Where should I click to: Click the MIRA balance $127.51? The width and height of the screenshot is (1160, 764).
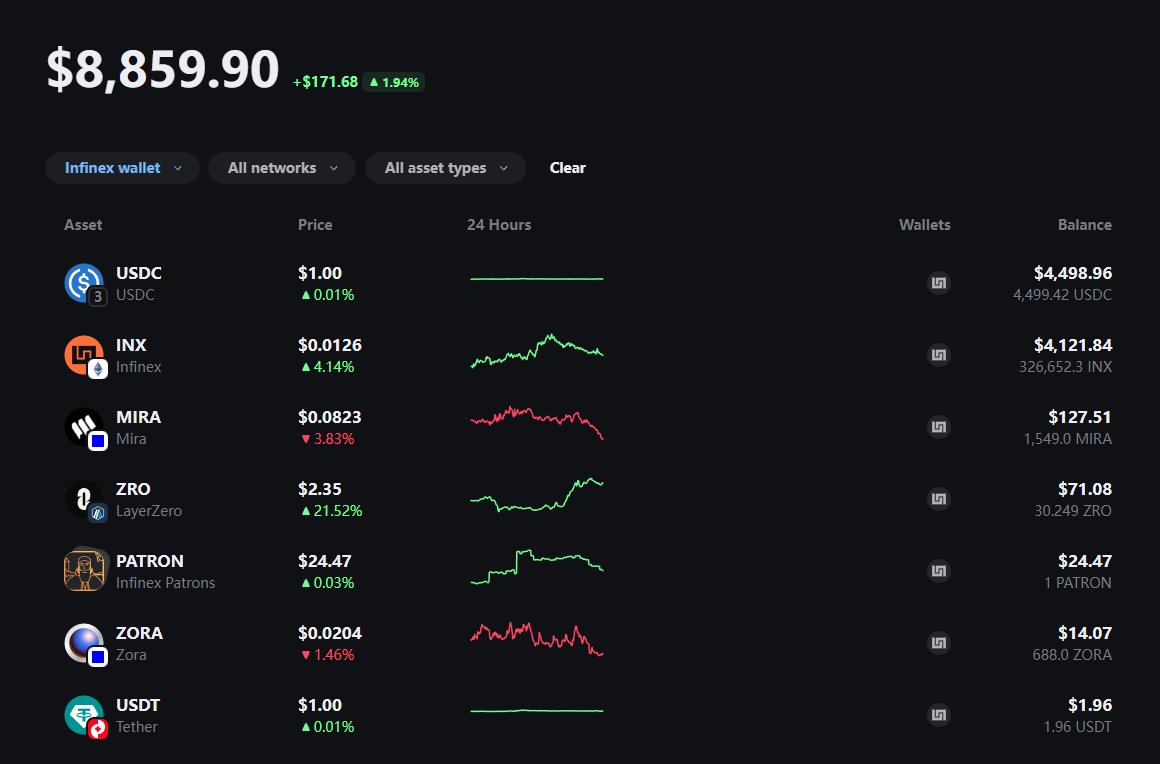[x=1080, y=417]
